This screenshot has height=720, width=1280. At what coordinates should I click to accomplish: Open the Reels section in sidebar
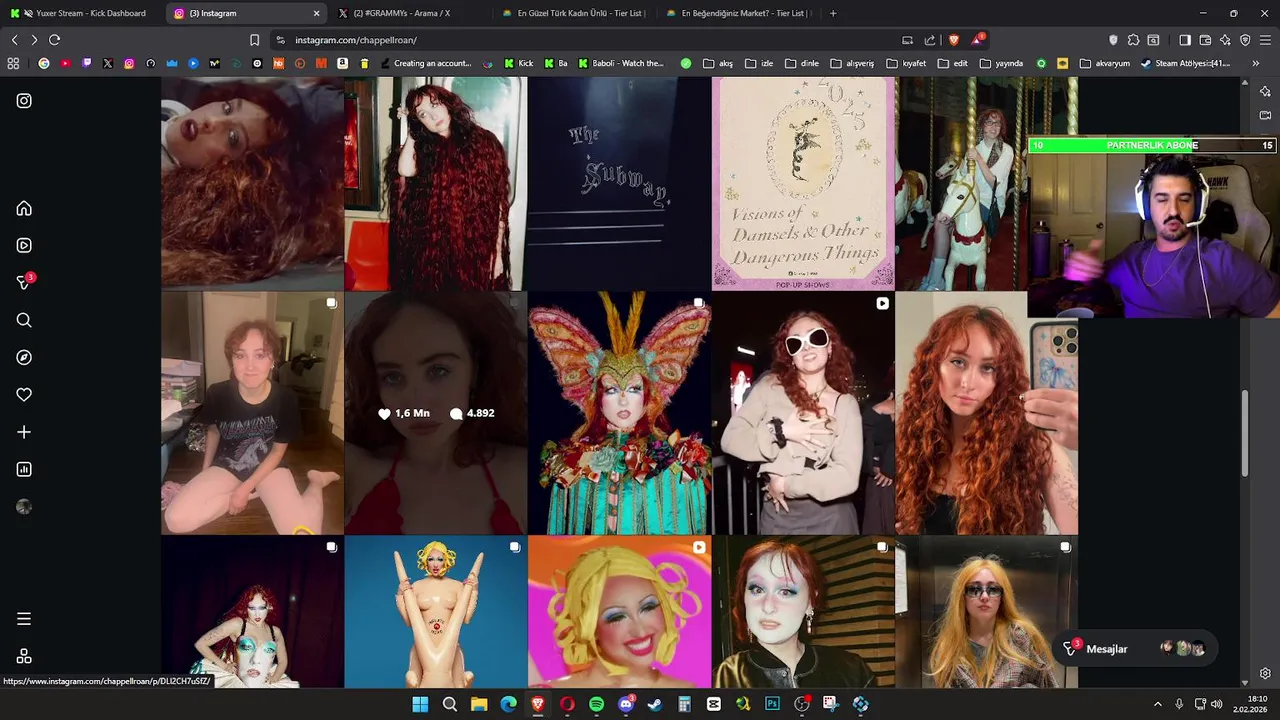[24, 245]
